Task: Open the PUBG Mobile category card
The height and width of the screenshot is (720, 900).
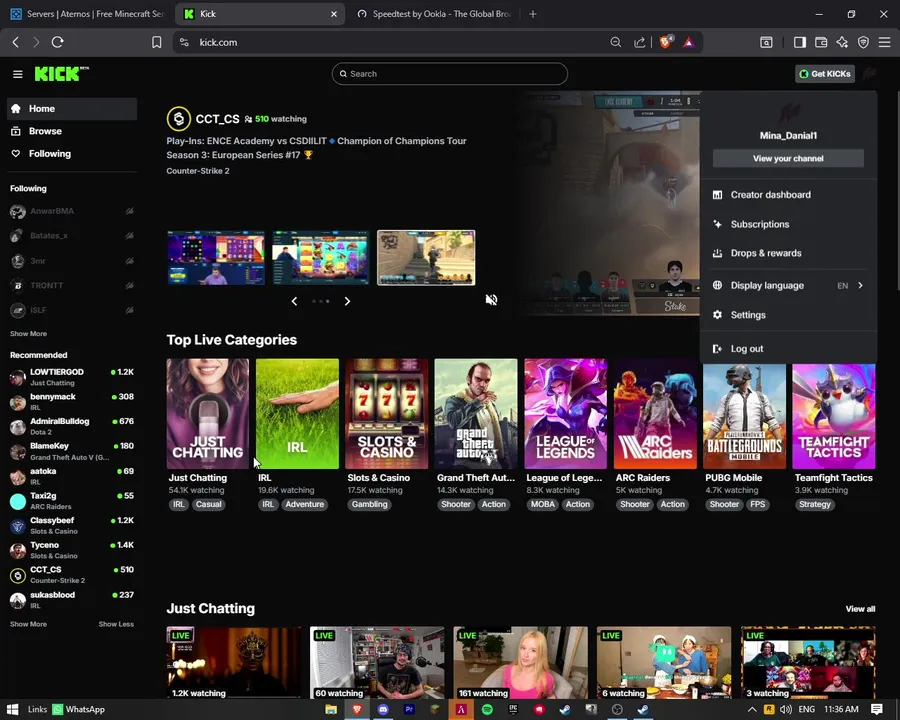Action: coord(744,416)
